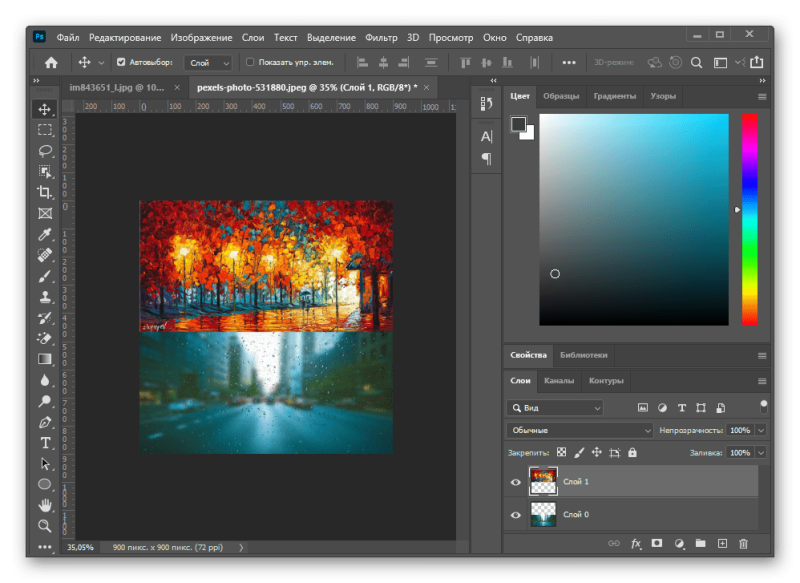Toggle visibility of Слой 0
This screenshot has width=800, height=583.
[x=516, y=515]
